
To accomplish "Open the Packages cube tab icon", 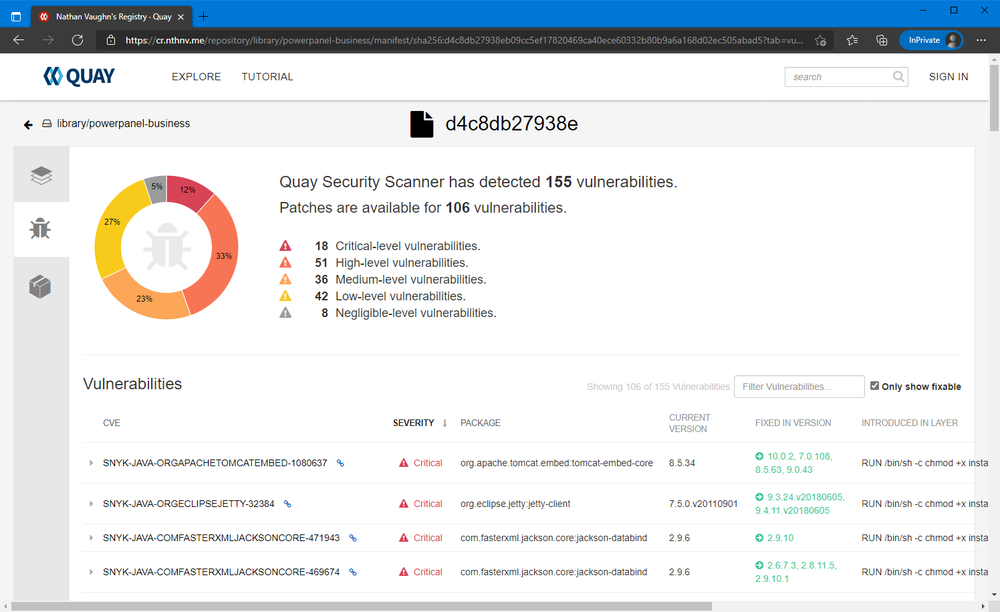I will [40, 287].
